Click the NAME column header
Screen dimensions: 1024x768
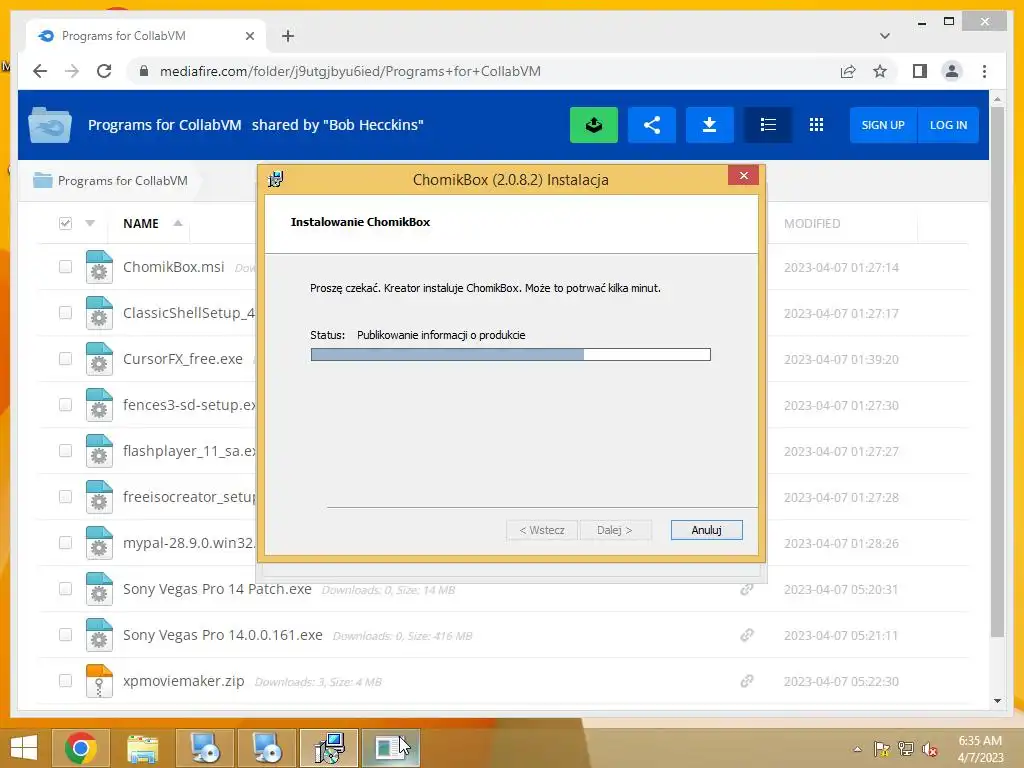pos(140,223)
